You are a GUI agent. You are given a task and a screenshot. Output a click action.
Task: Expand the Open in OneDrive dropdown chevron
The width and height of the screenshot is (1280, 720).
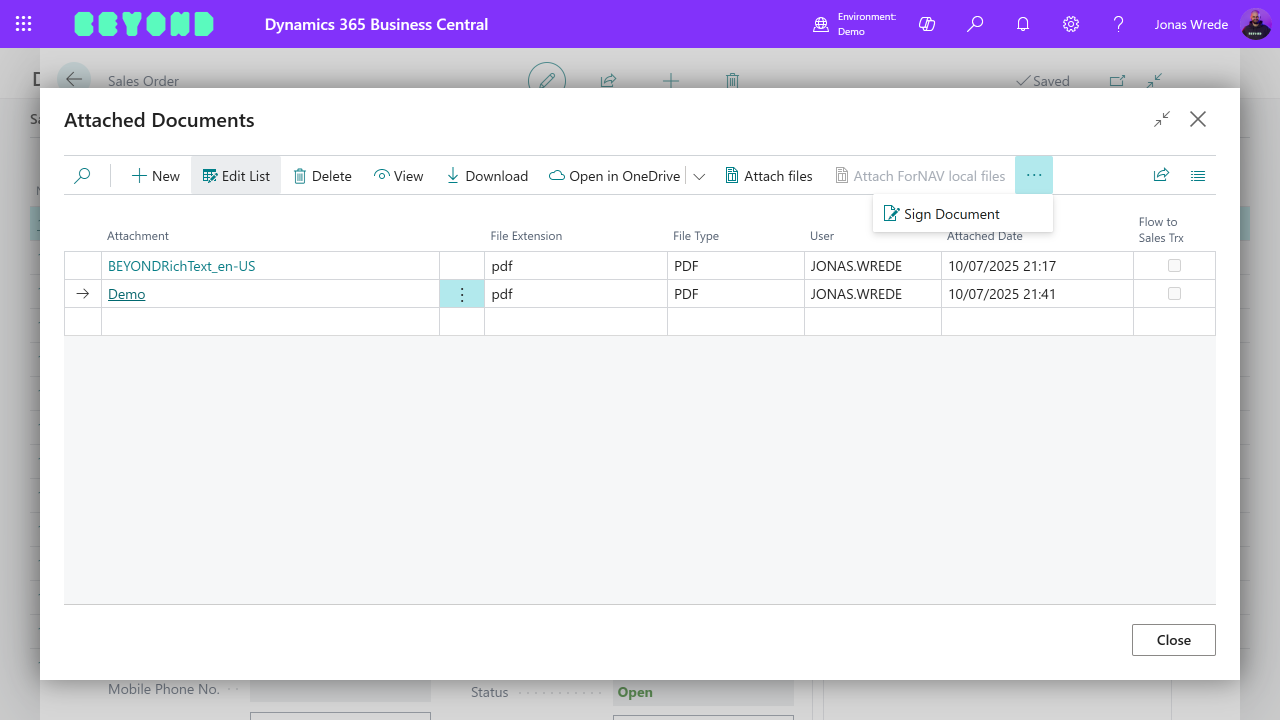[x=699, y=175]
